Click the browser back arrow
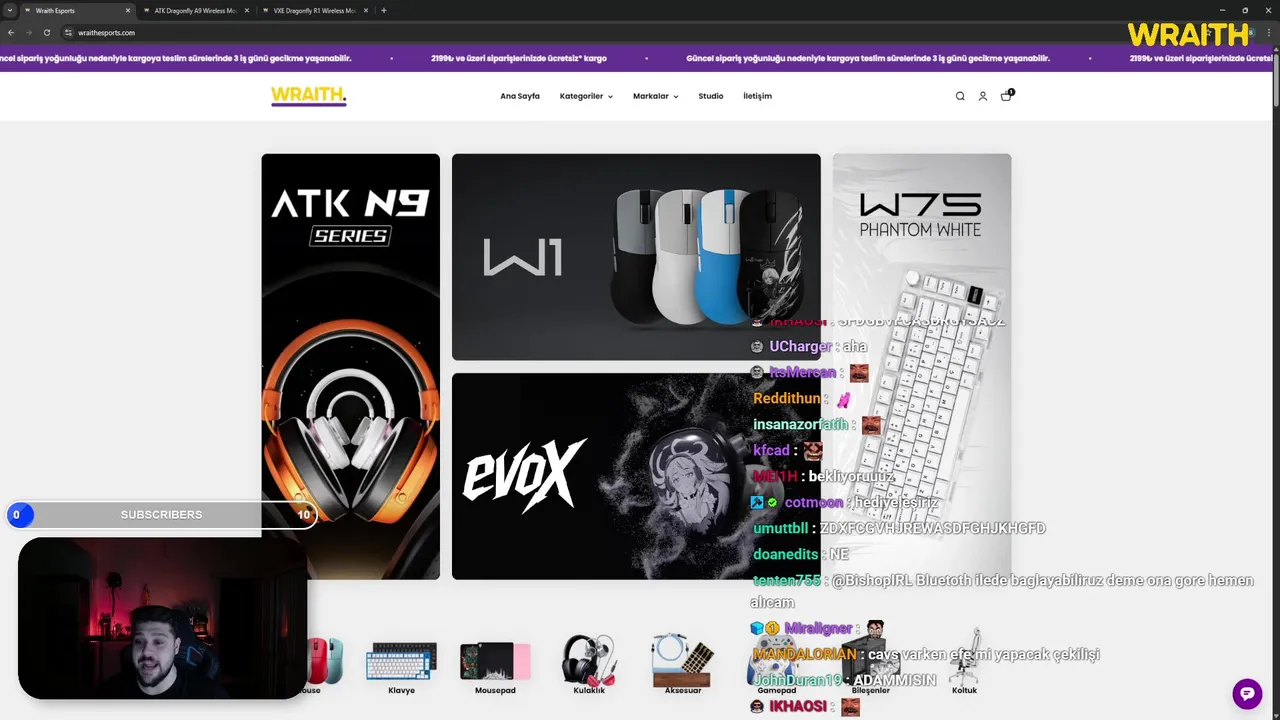 click(x=11, y=32)
